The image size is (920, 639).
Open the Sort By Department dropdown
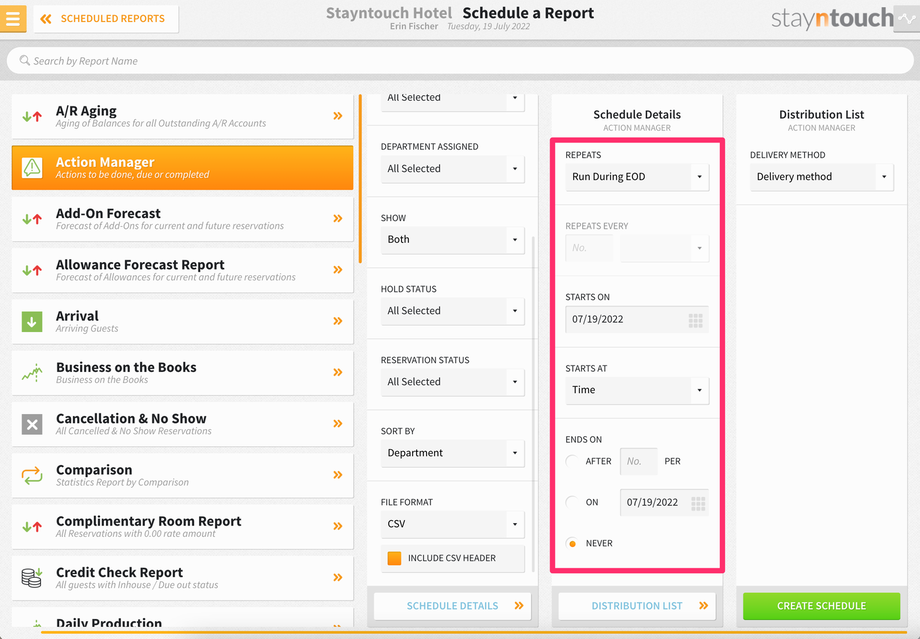tap(452, 453)
